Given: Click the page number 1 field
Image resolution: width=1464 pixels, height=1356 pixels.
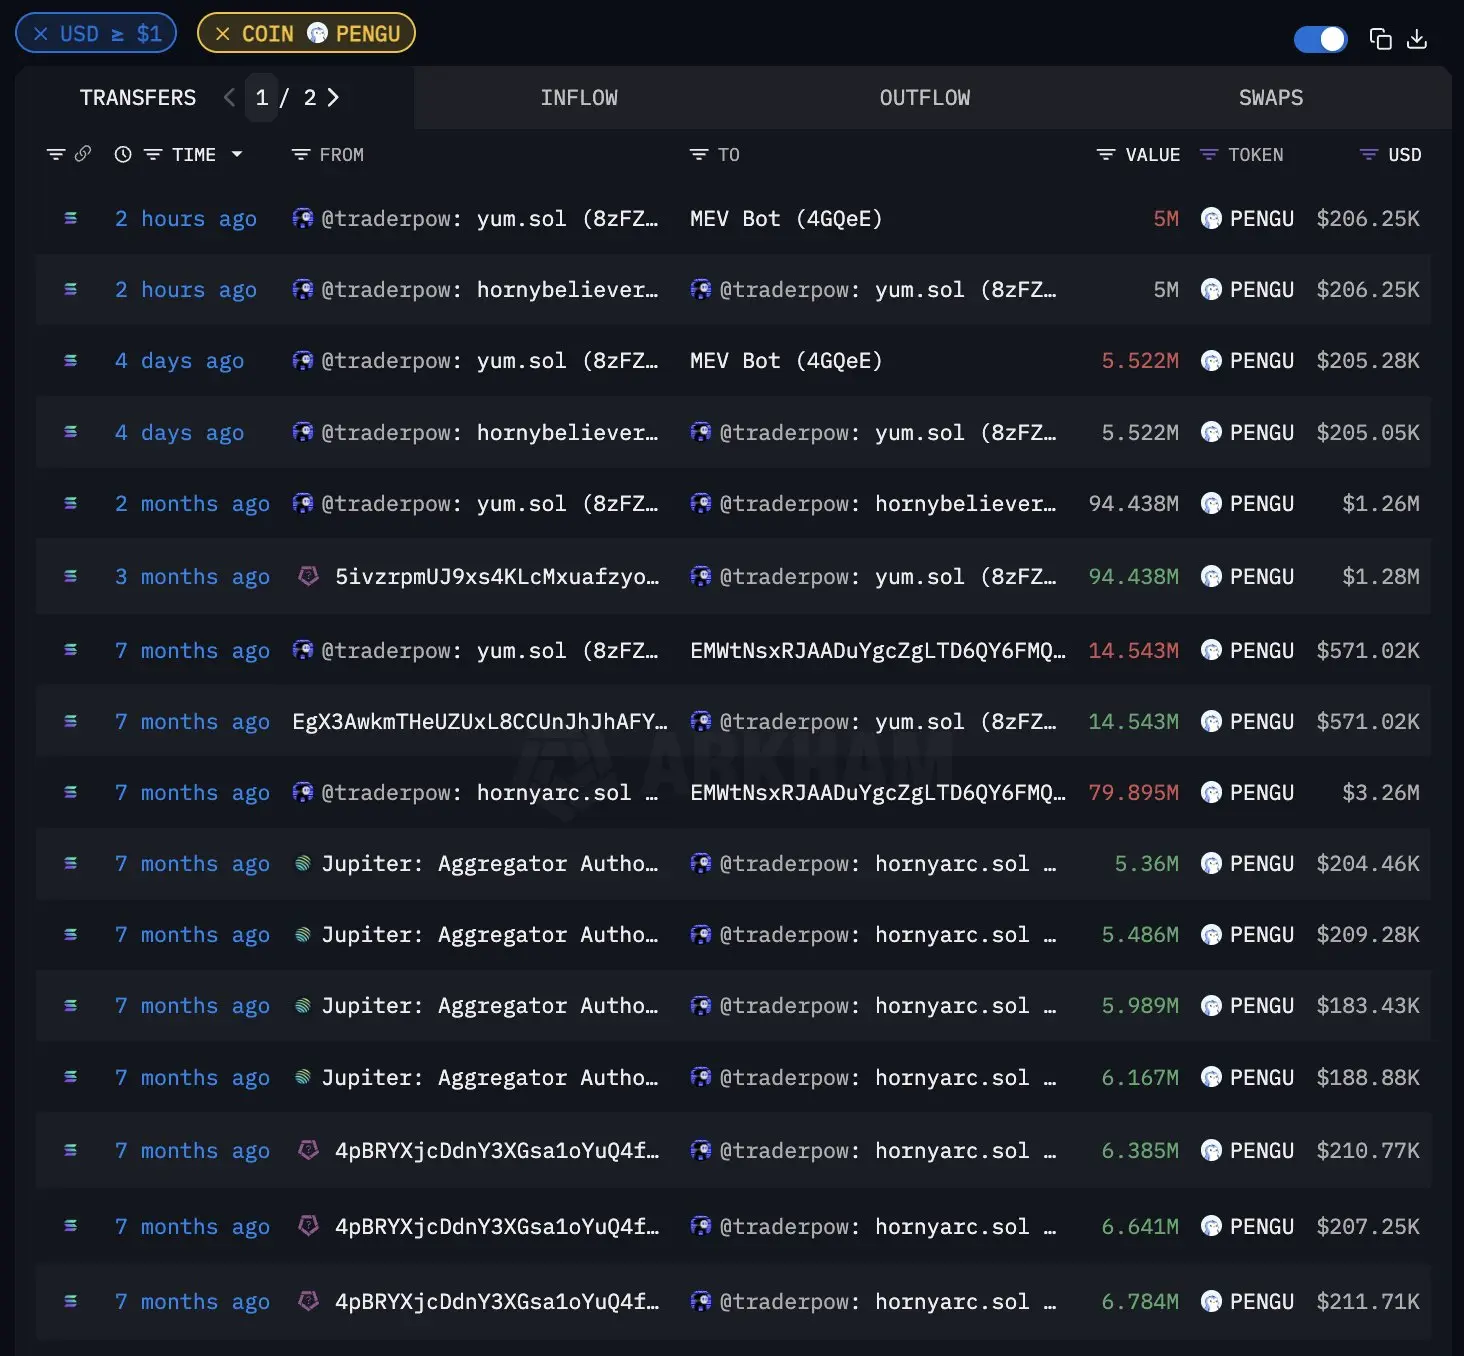Looking at the screenshot, I should click(262, 98).
